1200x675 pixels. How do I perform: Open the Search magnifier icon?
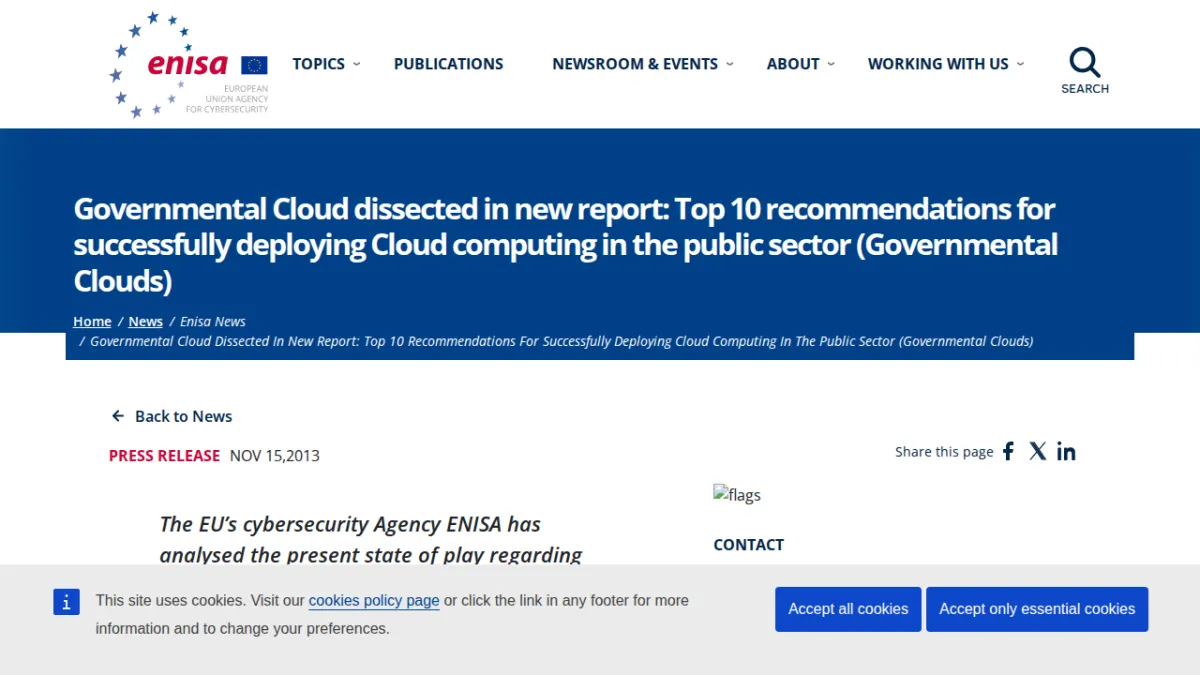pos(1085,62)
